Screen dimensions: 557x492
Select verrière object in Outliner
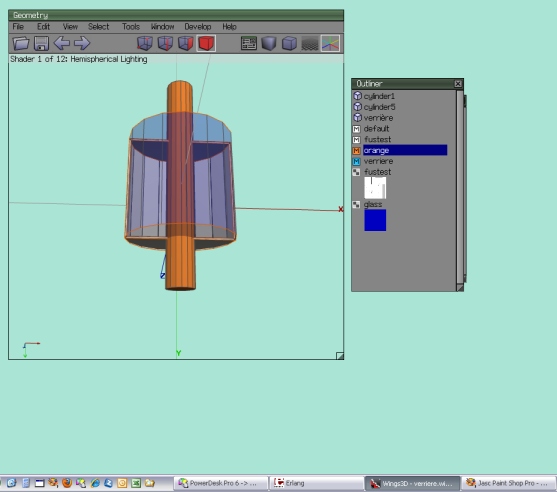[x=378, y=118]
